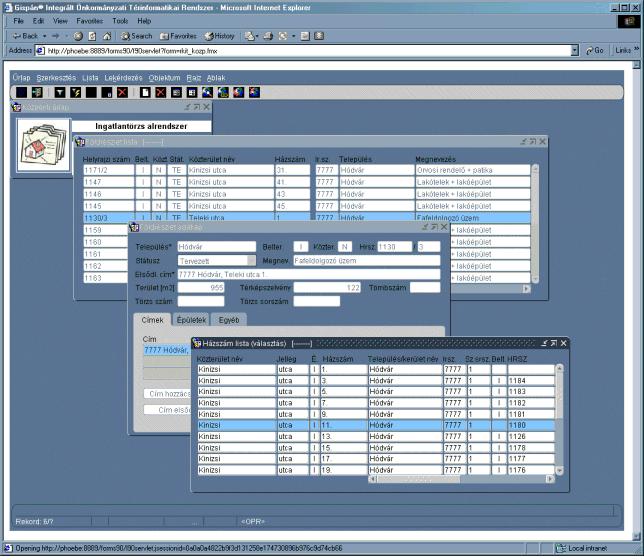644x556 pixels.
Task: Switch to the Épületek tab
Action: pos(192,320)
